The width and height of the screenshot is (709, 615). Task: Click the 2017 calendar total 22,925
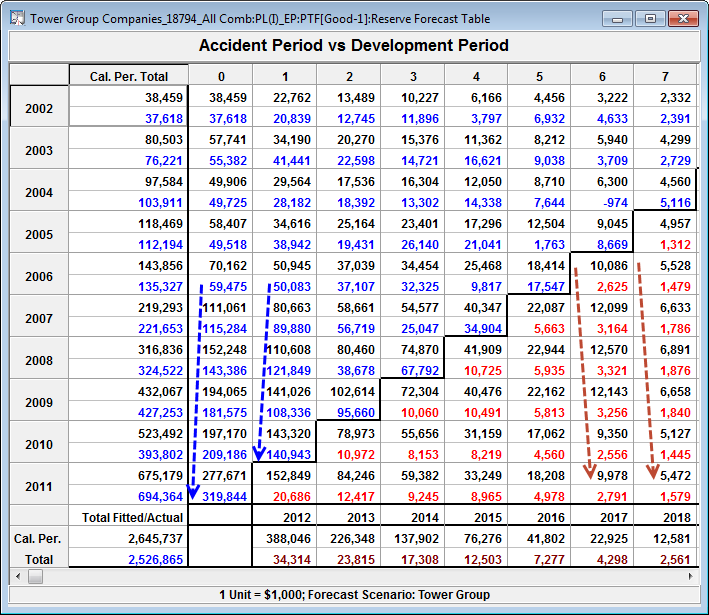[x=602, y=538]
